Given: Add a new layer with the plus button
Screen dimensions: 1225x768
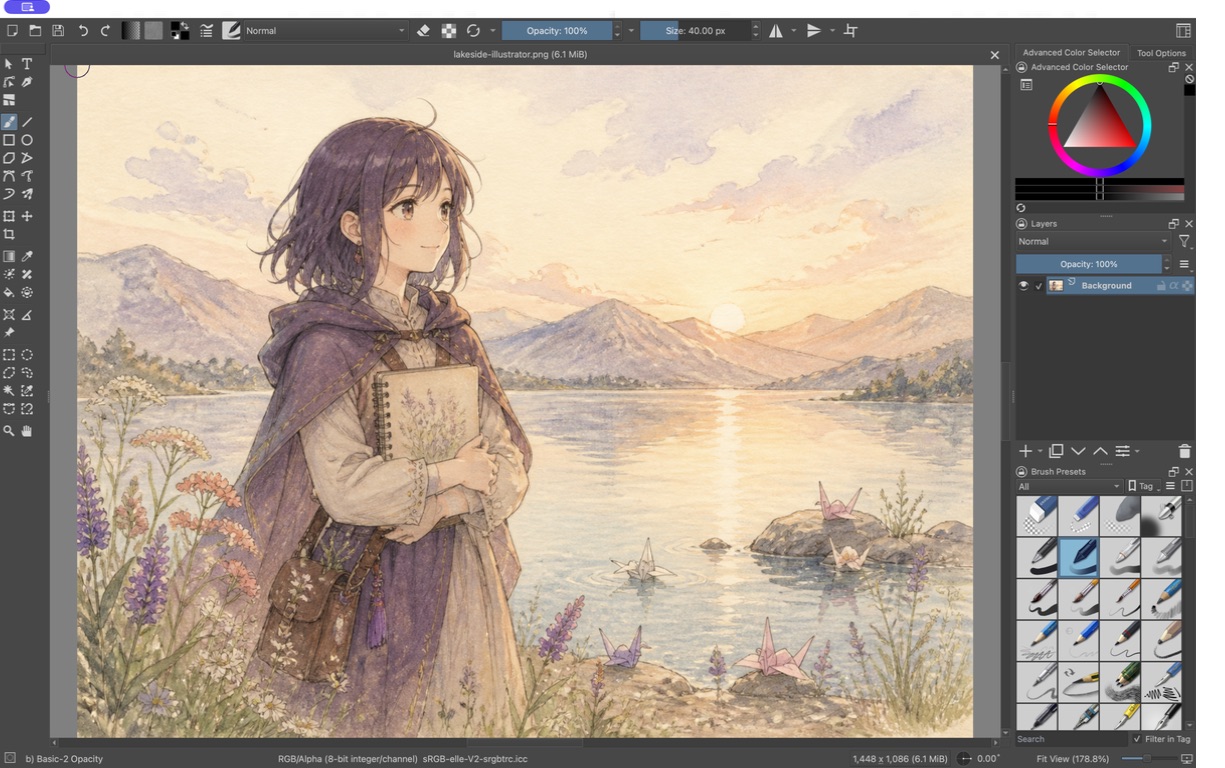Looking at the screenshot, I should (x=1025, y=452).
